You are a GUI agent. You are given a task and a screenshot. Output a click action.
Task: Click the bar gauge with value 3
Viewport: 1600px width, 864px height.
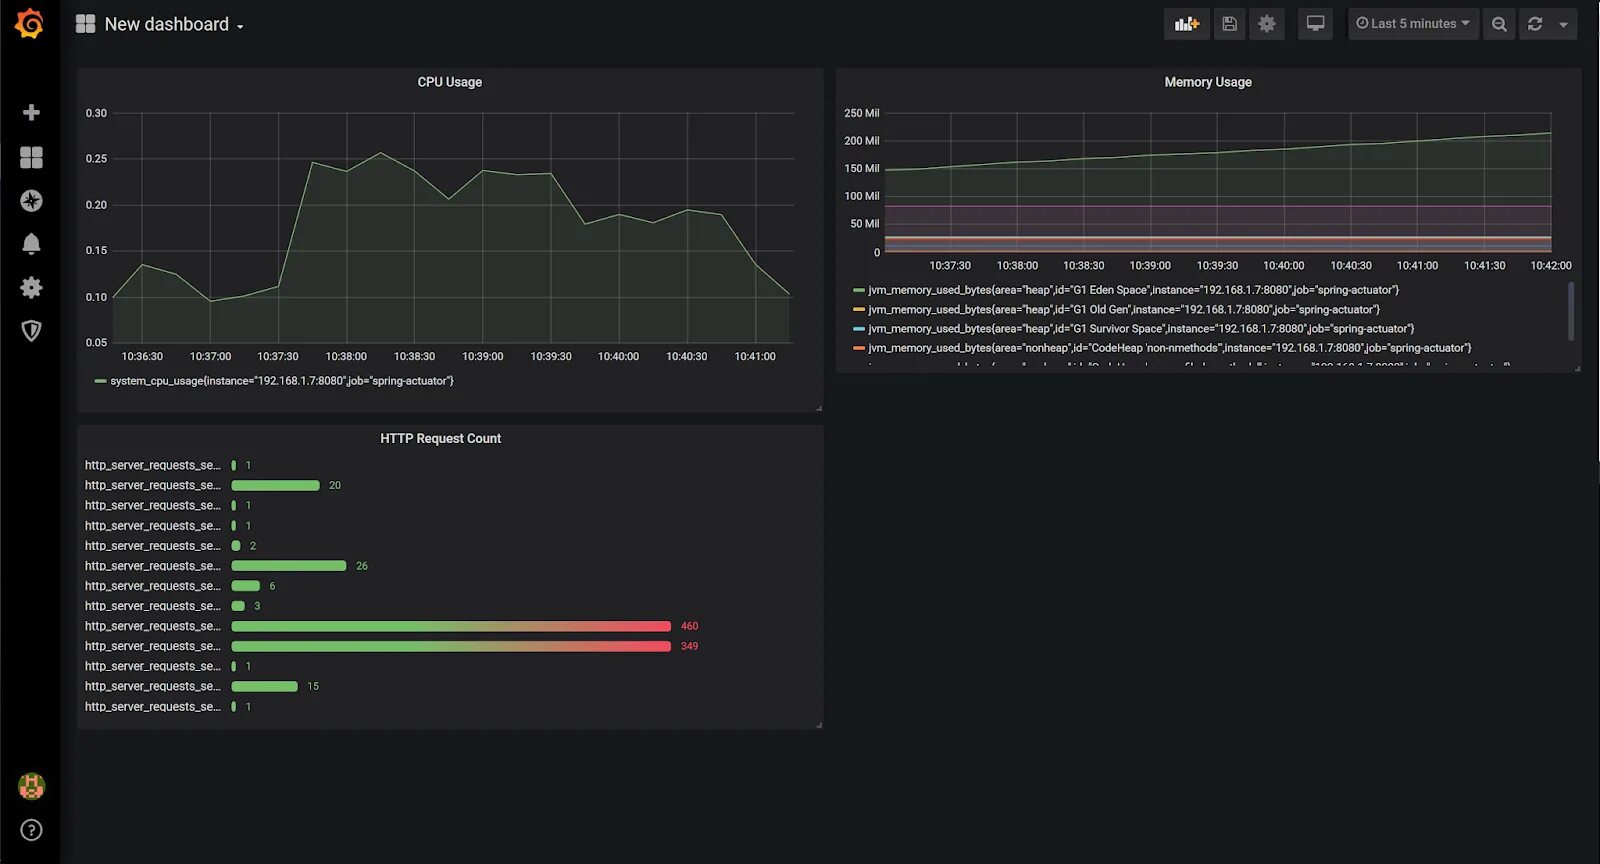[x=238, y=606]
